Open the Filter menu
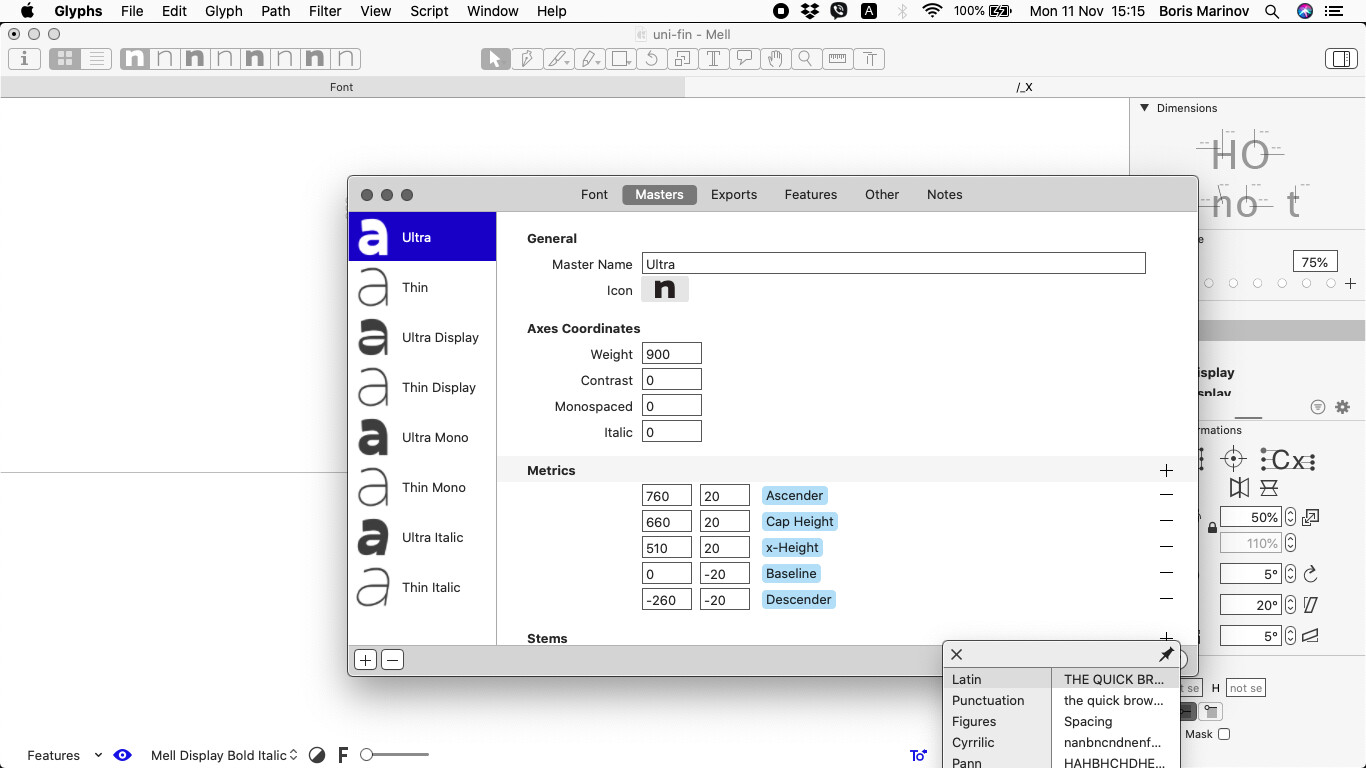The width and height of the screenshot is (1366, 768). [324, 11]
